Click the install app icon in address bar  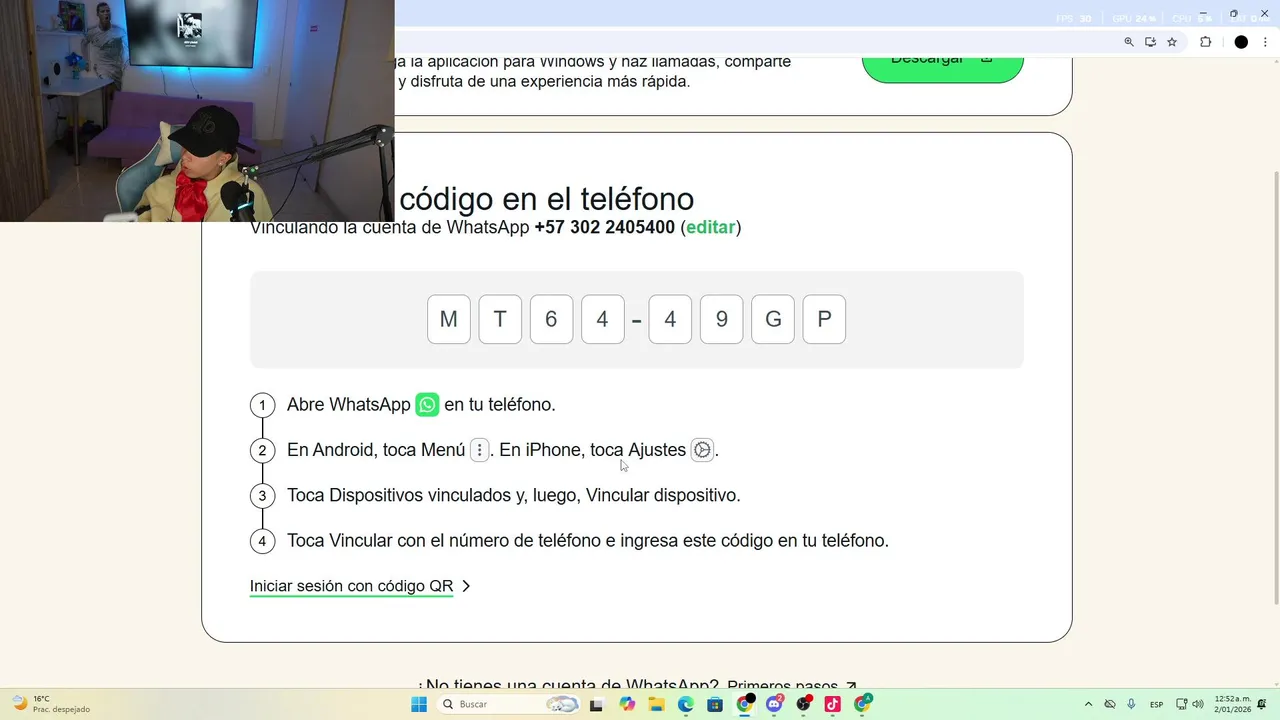click(1151, 42)
